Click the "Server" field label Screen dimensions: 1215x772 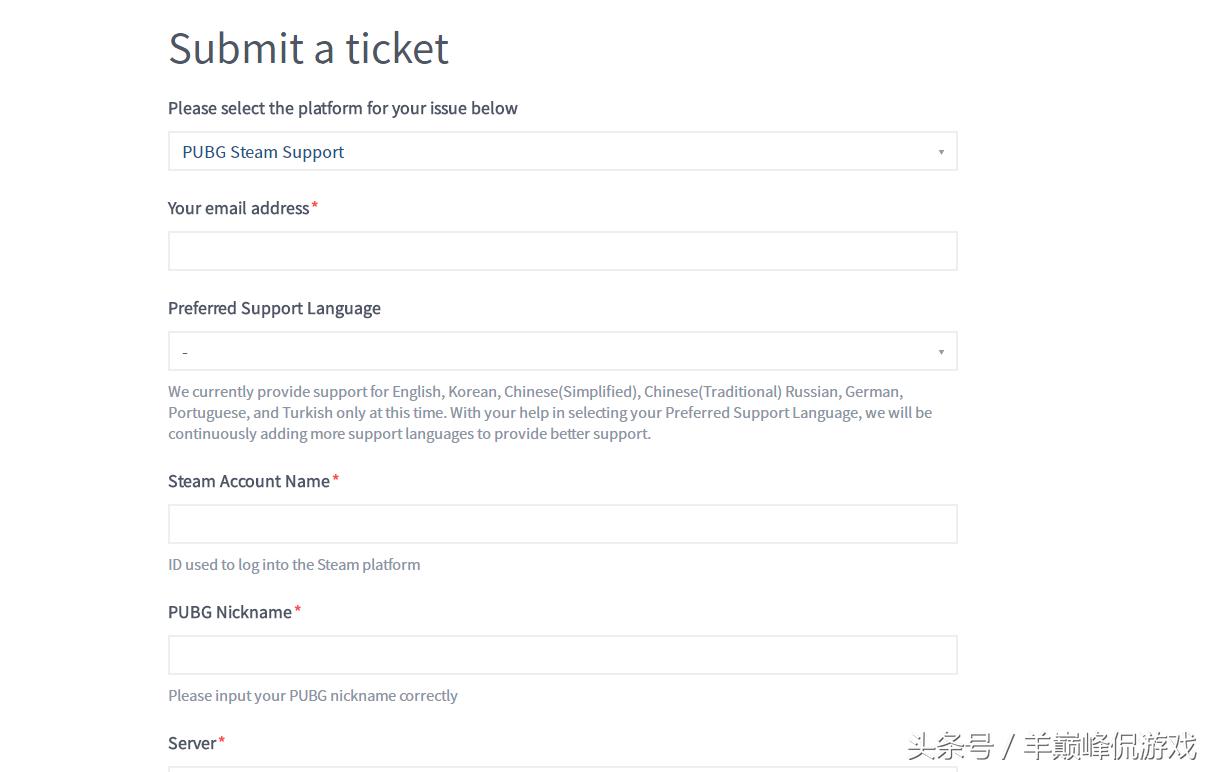coord(192,743)
